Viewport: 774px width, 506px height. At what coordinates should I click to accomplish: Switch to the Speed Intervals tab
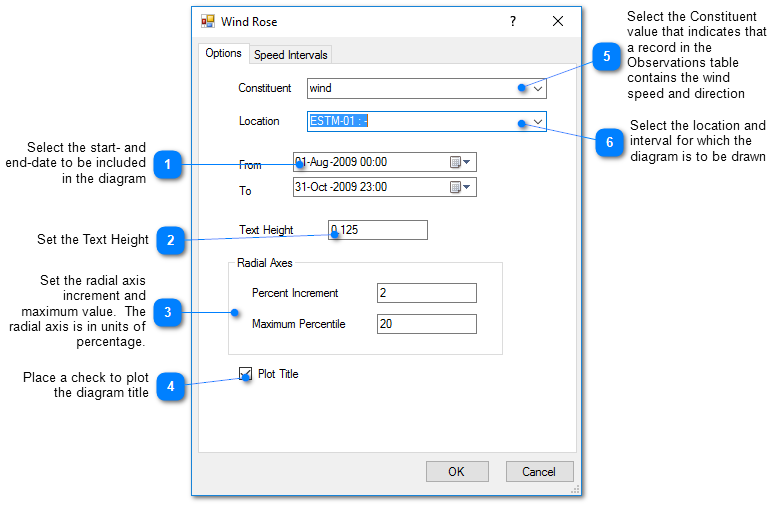coord(290,55)
